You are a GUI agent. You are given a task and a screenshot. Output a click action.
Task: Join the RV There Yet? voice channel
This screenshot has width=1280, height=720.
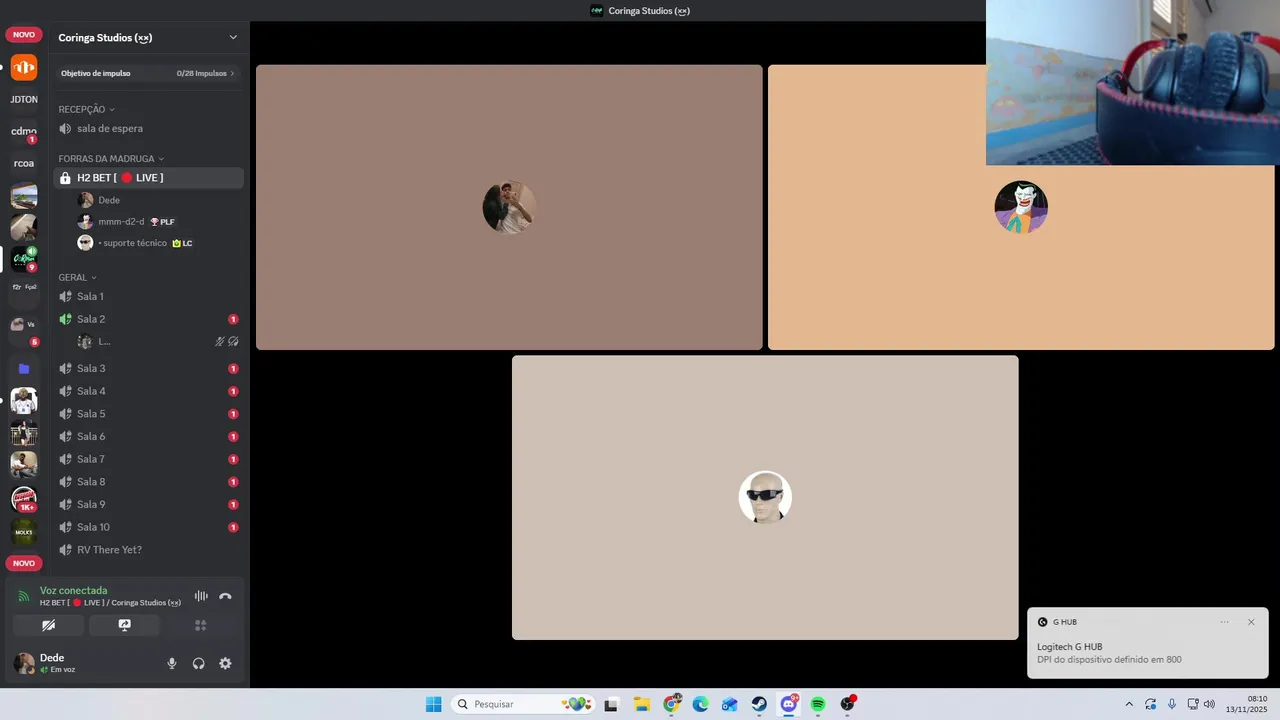pyautogui.click(x=148, y=550)
